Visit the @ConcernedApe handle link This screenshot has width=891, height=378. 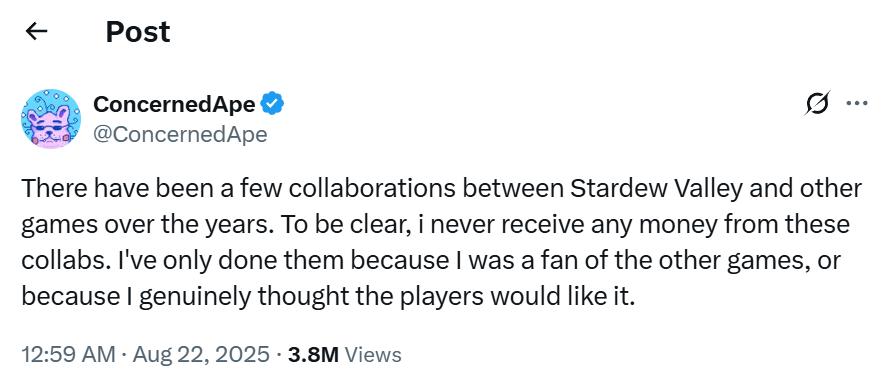coord(180,135)
